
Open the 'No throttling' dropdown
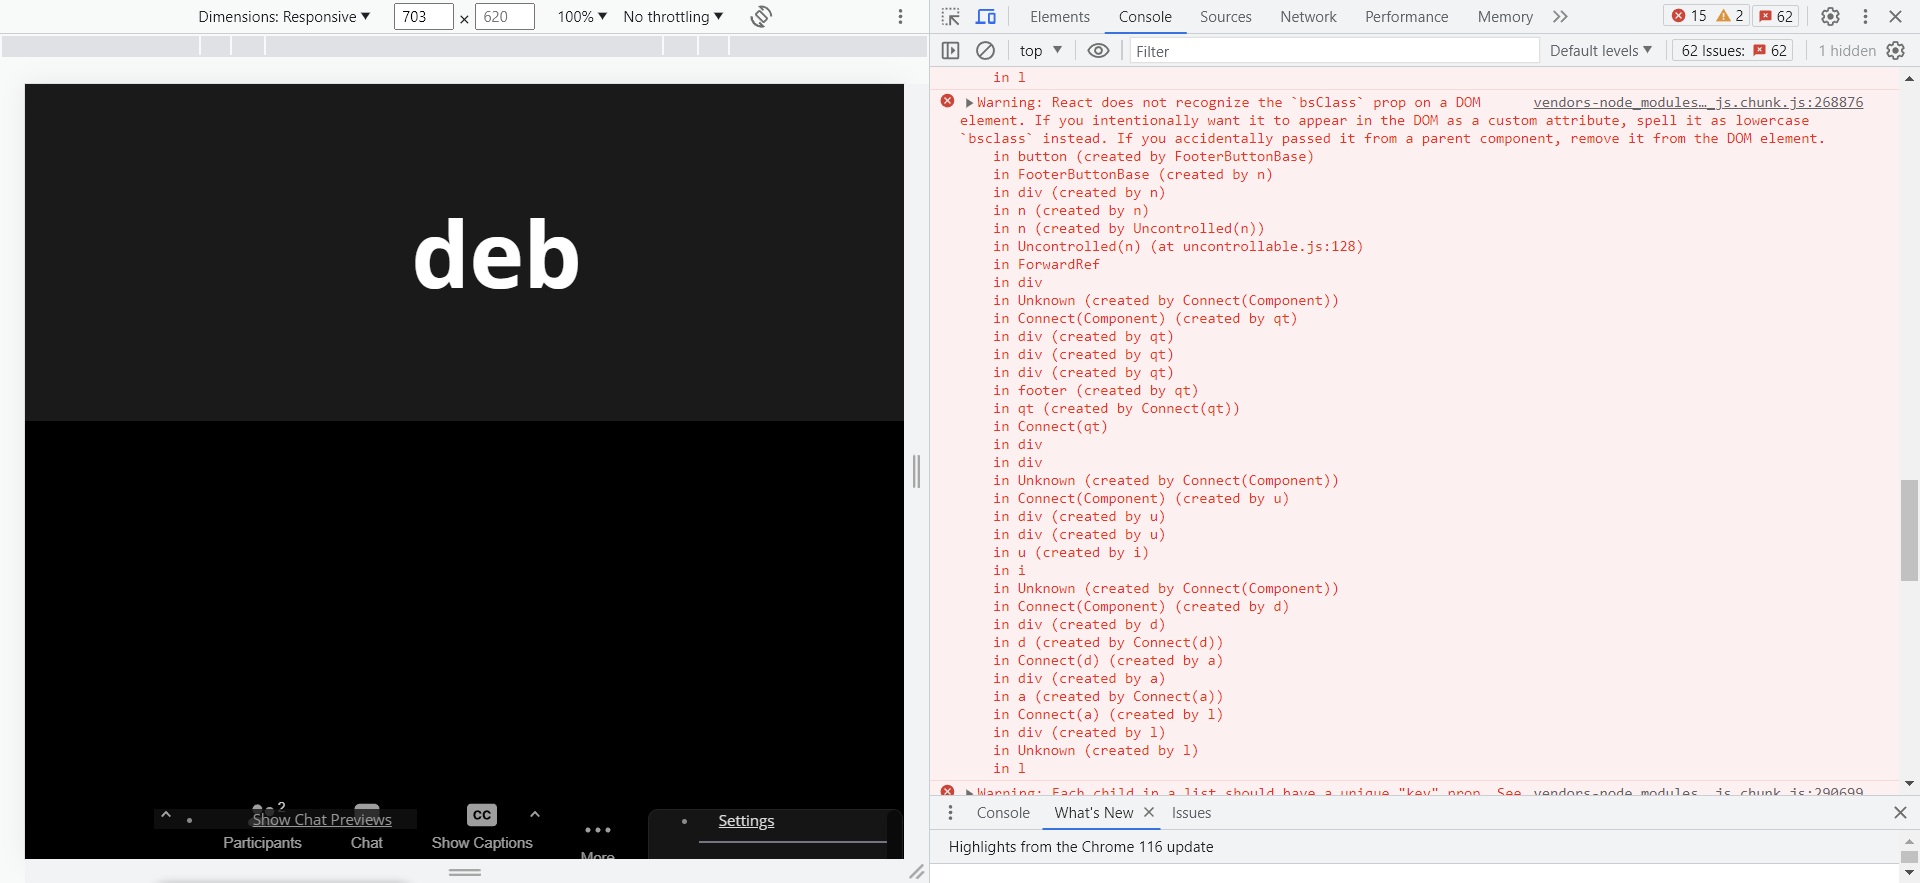coord(673,16)
